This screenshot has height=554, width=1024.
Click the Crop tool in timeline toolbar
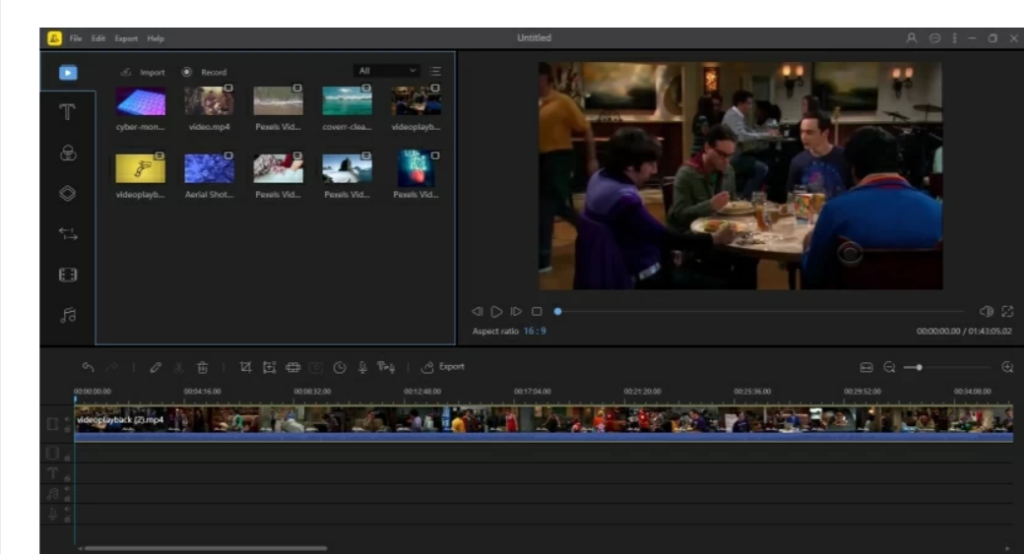pyautogui.click(x=245, y=367)
